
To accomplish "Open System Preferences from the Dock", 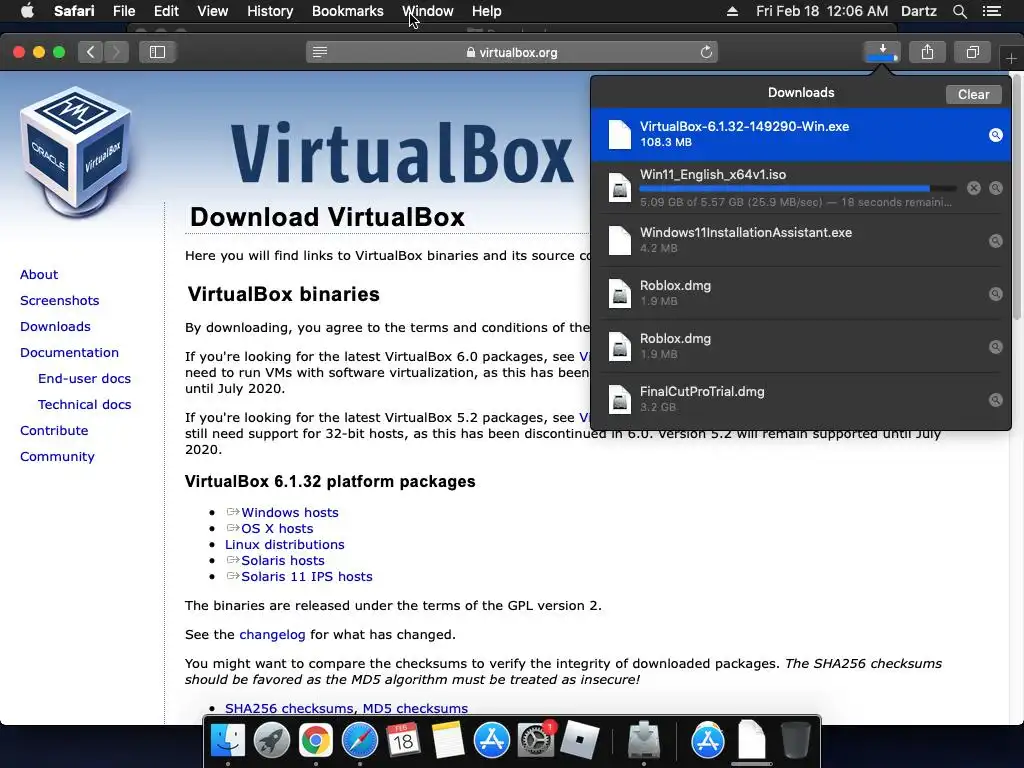I will point(536,741).
